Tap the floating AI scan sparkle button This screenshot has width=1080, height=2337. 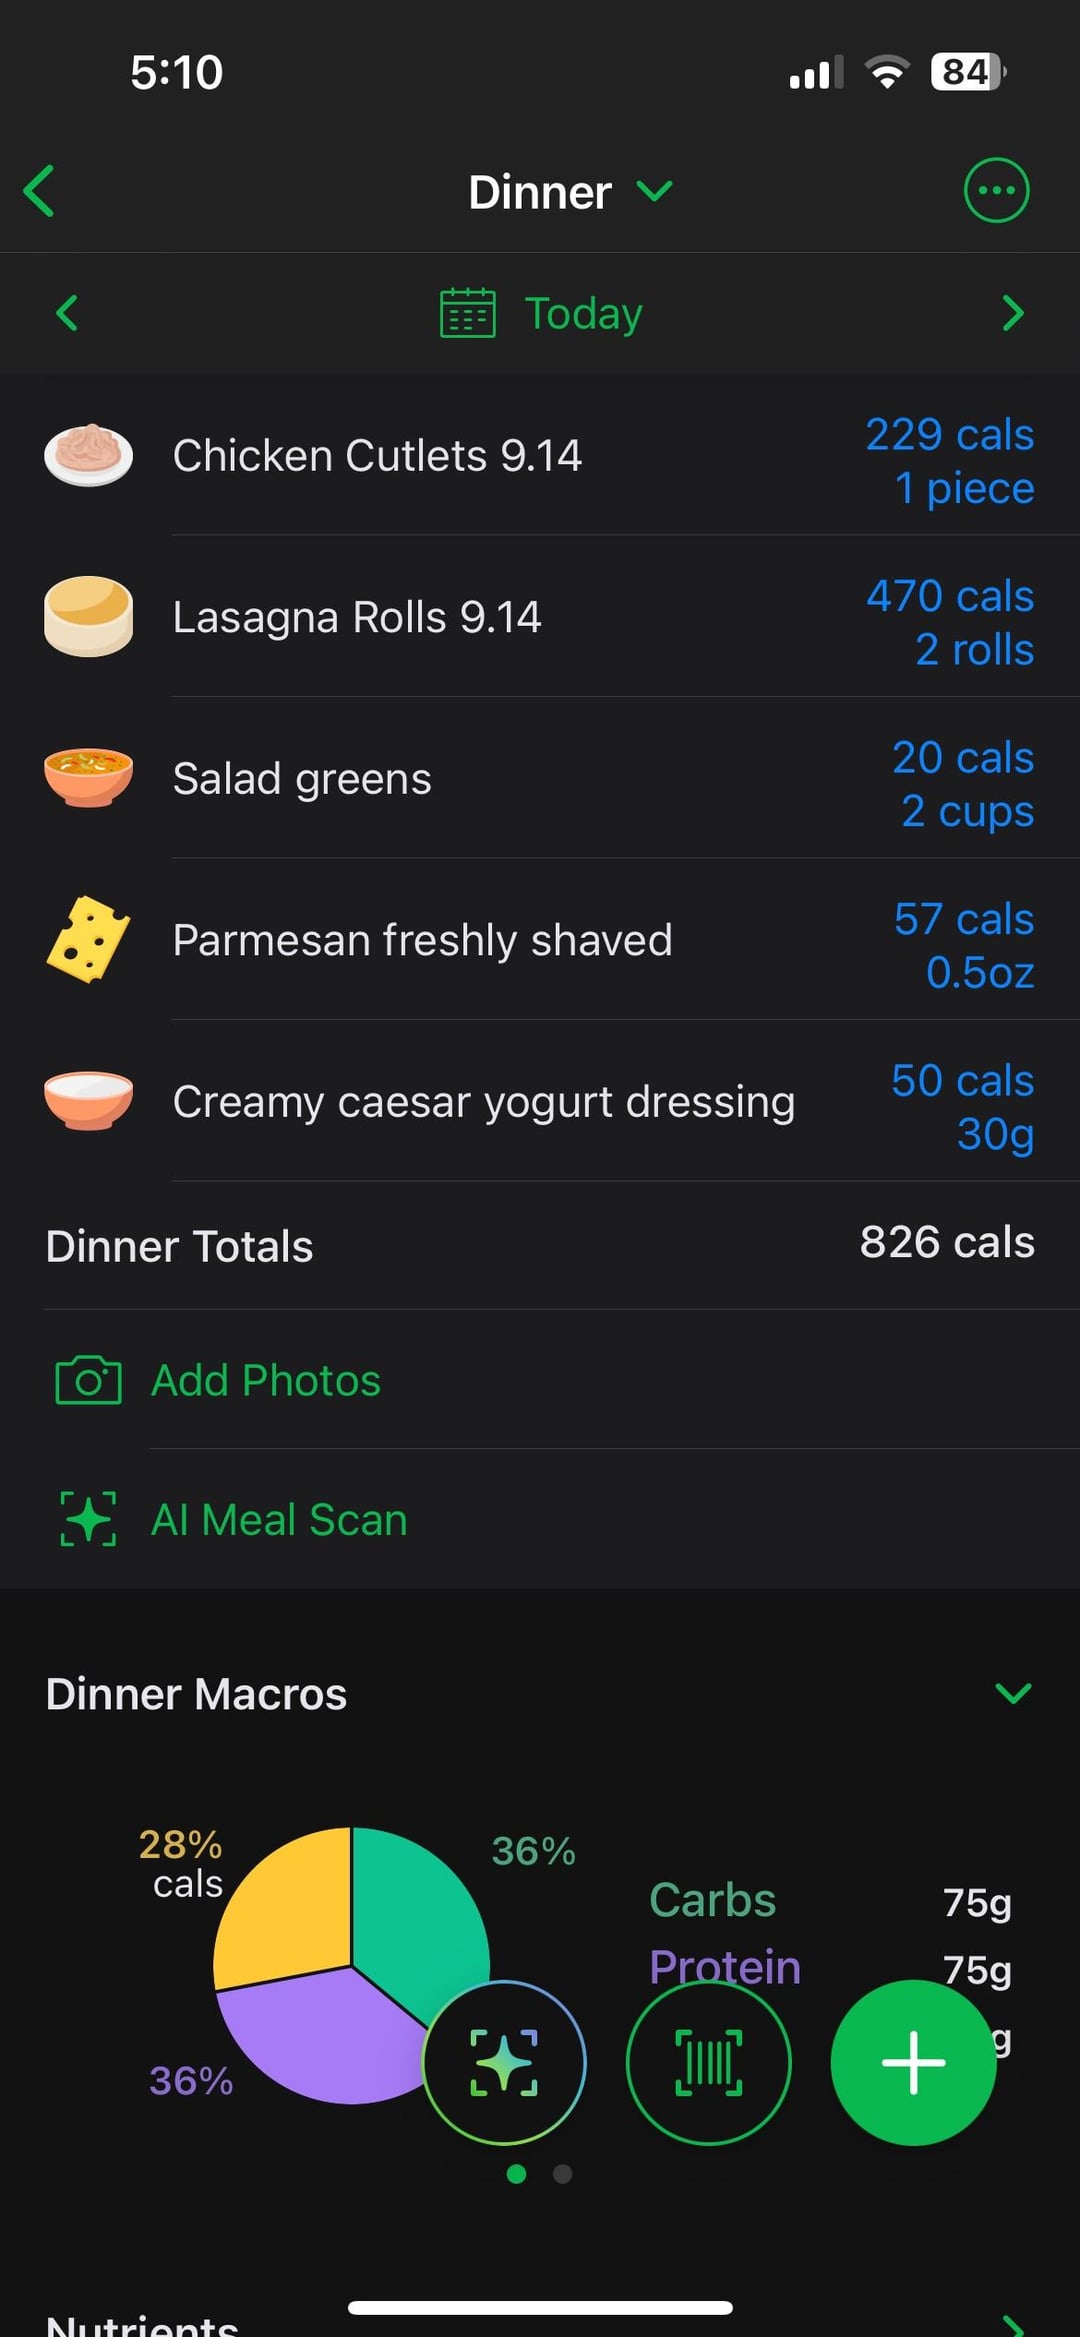click(504, 2062)
